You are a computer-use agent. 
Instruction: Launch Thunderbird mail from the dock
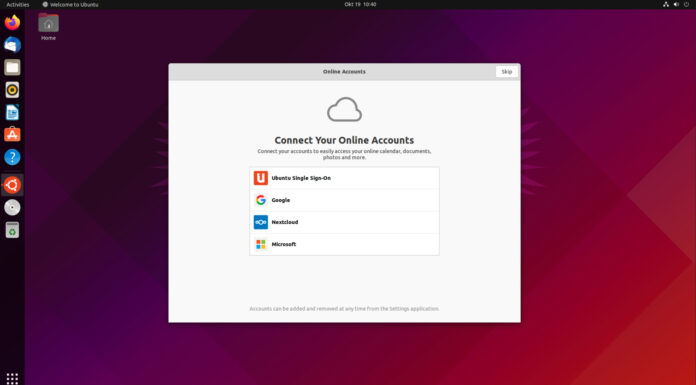point(12,45)
